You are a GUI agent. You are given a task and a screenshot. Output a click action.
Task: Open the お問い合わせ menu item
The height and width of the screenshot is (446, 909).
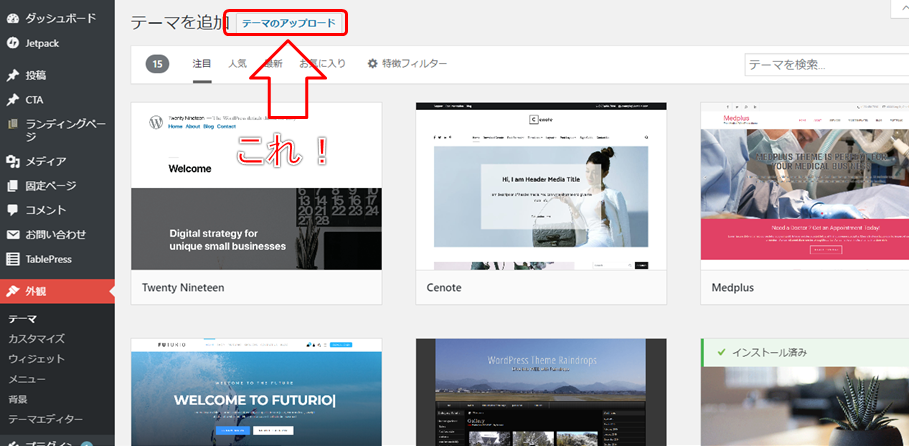point(57,235)
